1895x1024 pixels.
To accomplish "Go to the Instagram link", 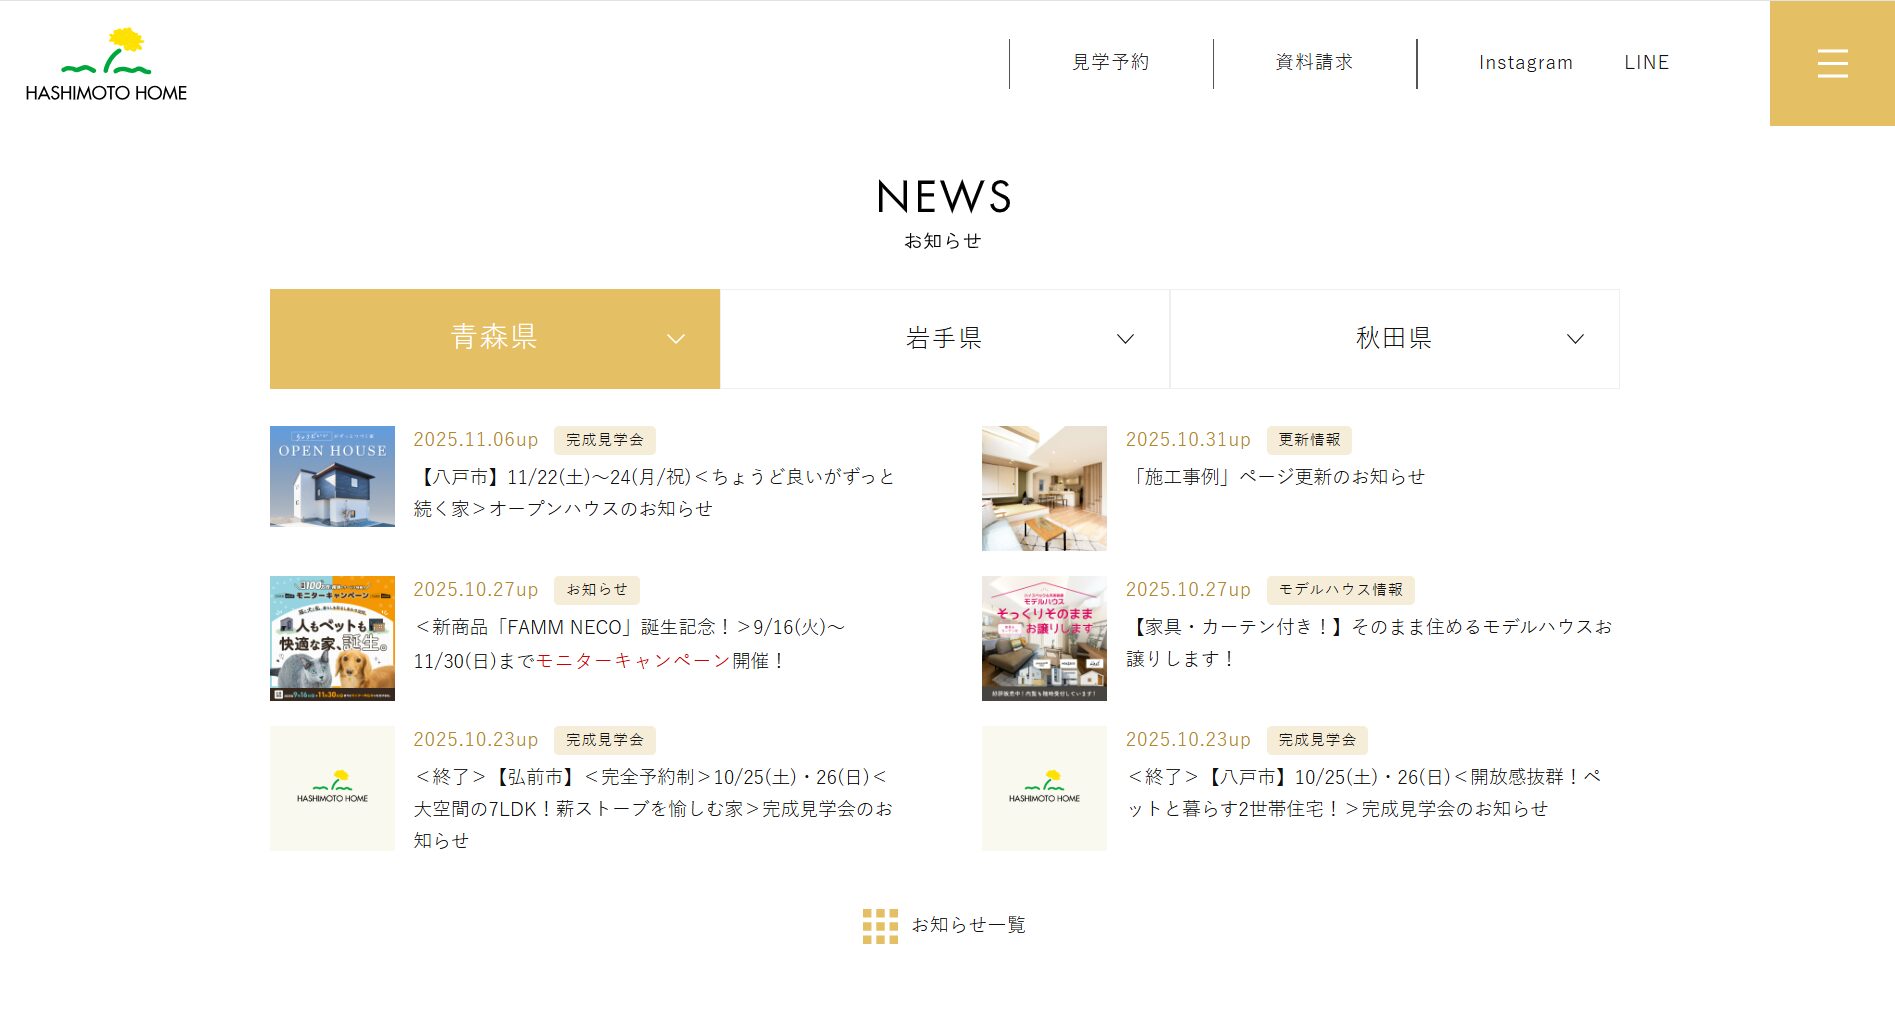I will (1525, 63).
